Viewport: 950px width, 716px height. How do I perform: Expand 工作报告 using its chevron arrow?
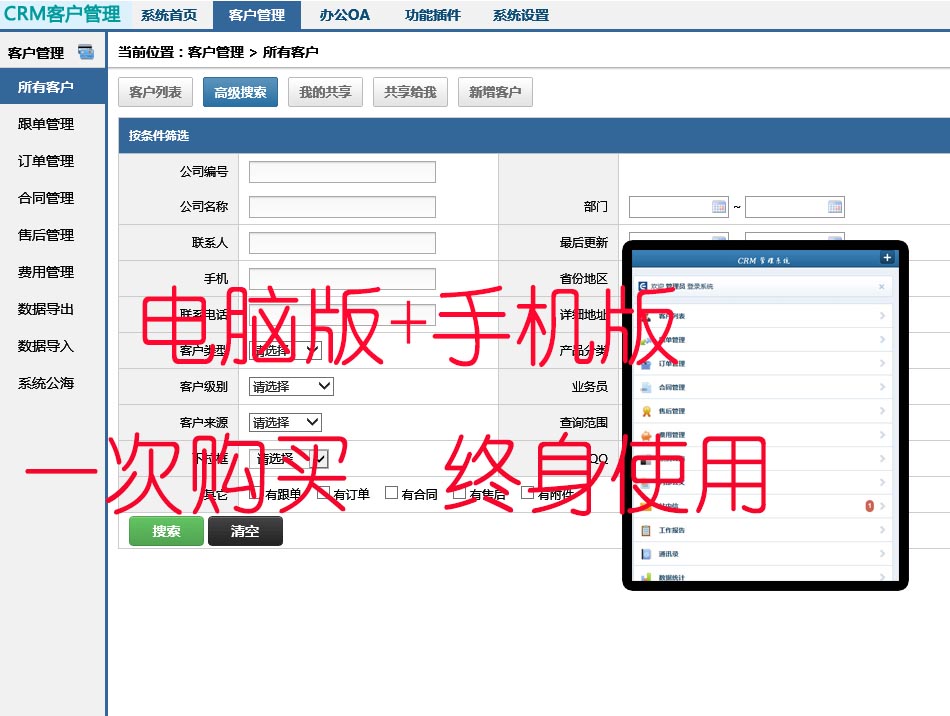point(881,531)
